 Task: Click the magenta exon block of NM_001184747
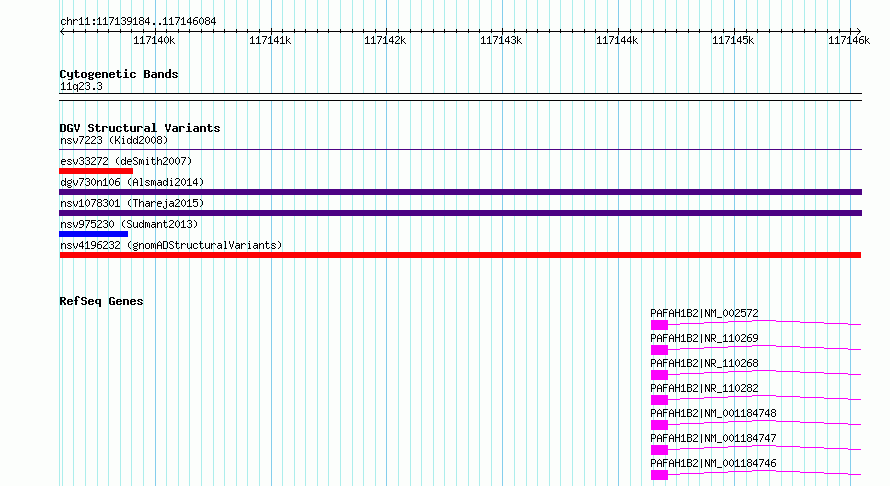pyautogui.click(x=659, y=450)
